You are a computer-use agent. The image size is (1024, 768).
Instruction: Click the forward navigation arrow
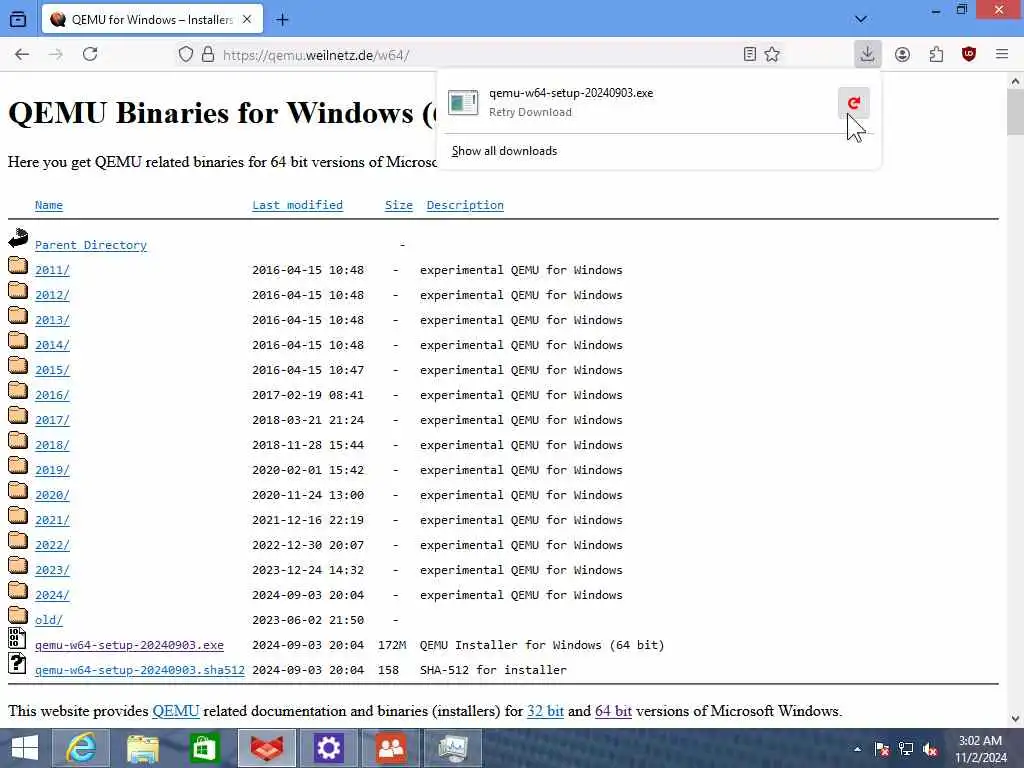click(56, 54)
